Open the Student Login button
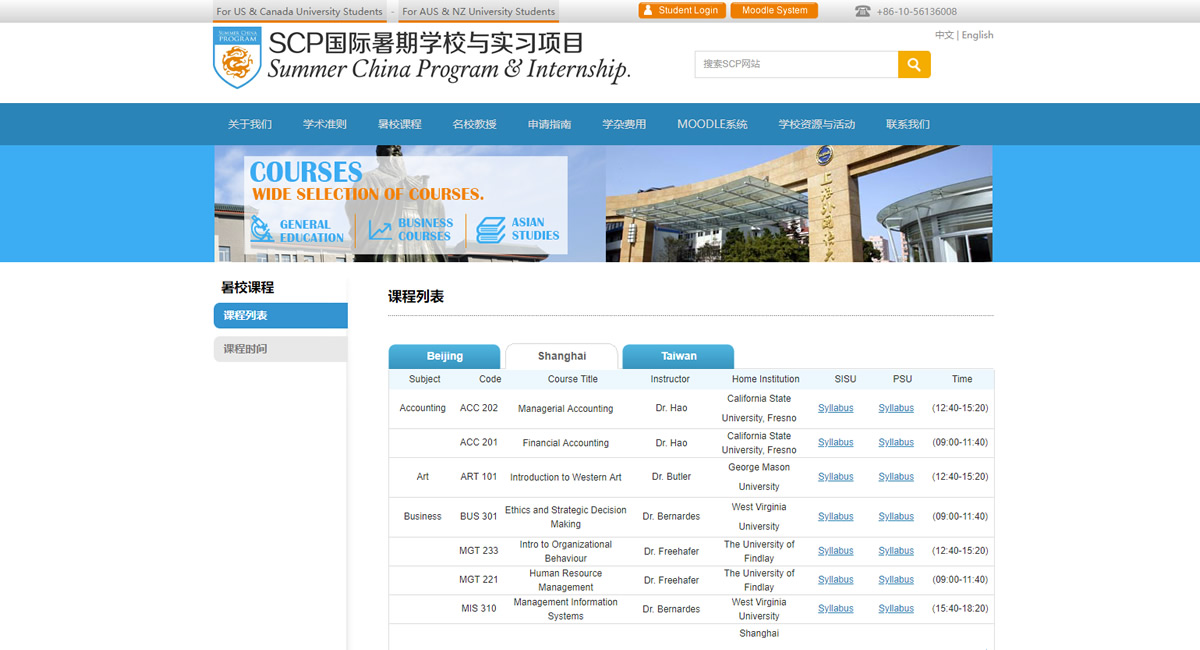The width and height of the screenshot is (1200, 650). click(x=681, y=10)
